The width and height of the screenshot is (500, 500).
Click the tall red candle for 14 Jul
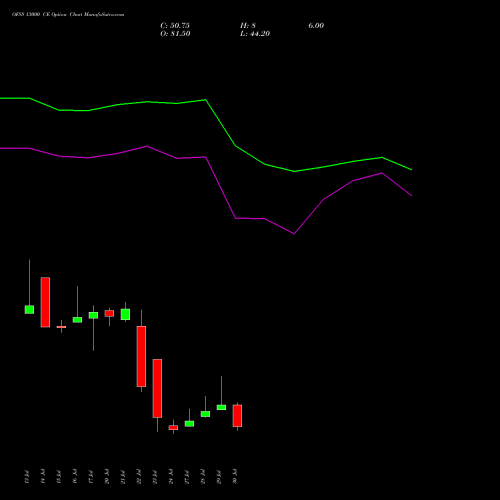tap(45, 302)
